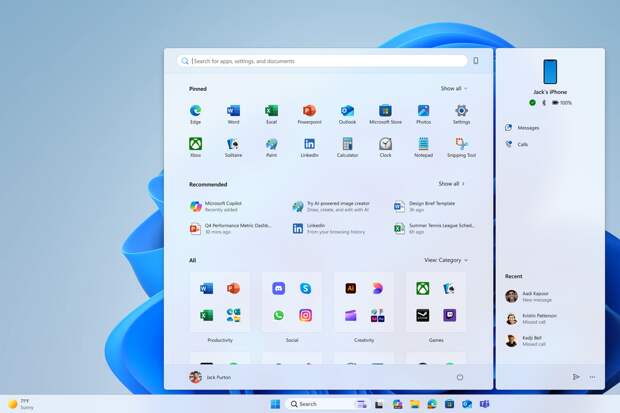Launch Word from the pinned section
This screenshot has height=413, width=620.
pos(233,111)
